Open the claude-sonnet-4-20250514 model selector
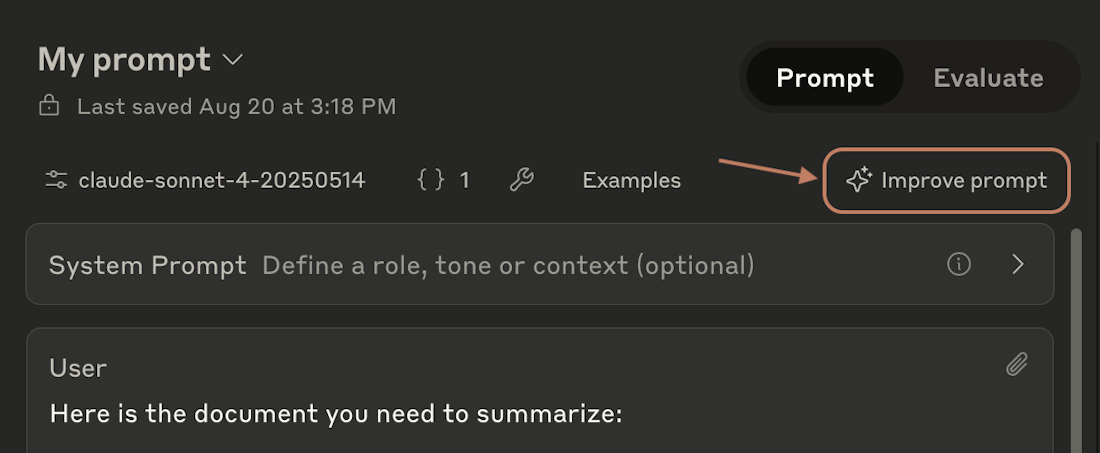The height and width of the screenshot is (453, 1100). [x=221, y=180]
